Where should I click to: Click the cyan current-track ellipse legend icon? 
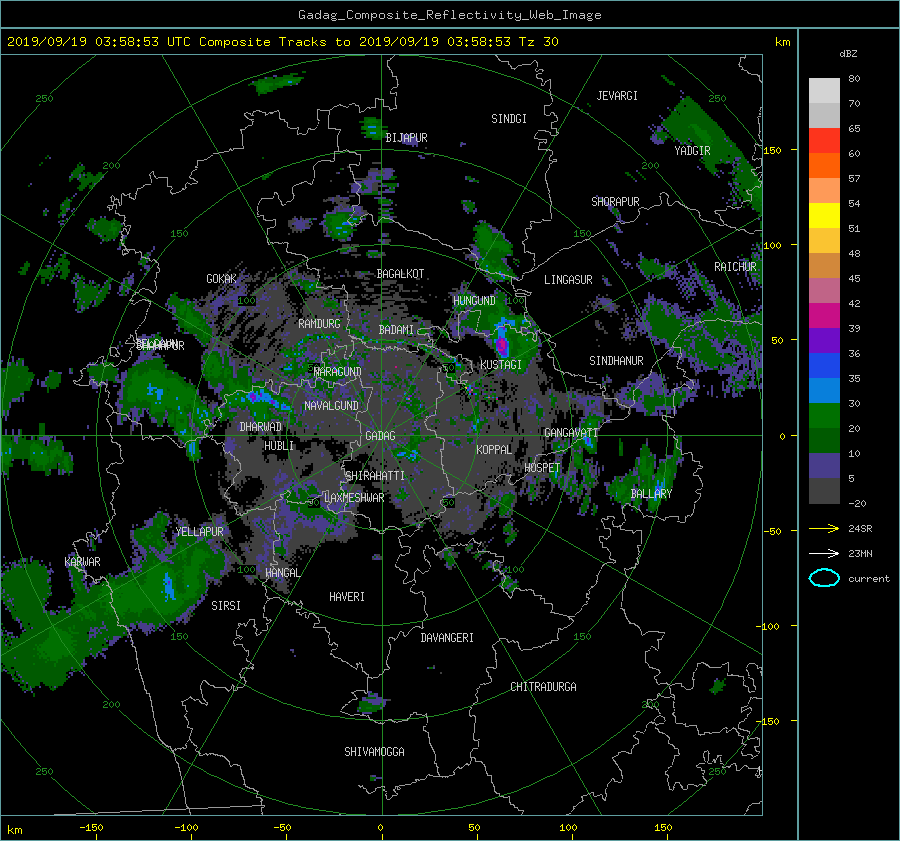click(x=824, y=578)
